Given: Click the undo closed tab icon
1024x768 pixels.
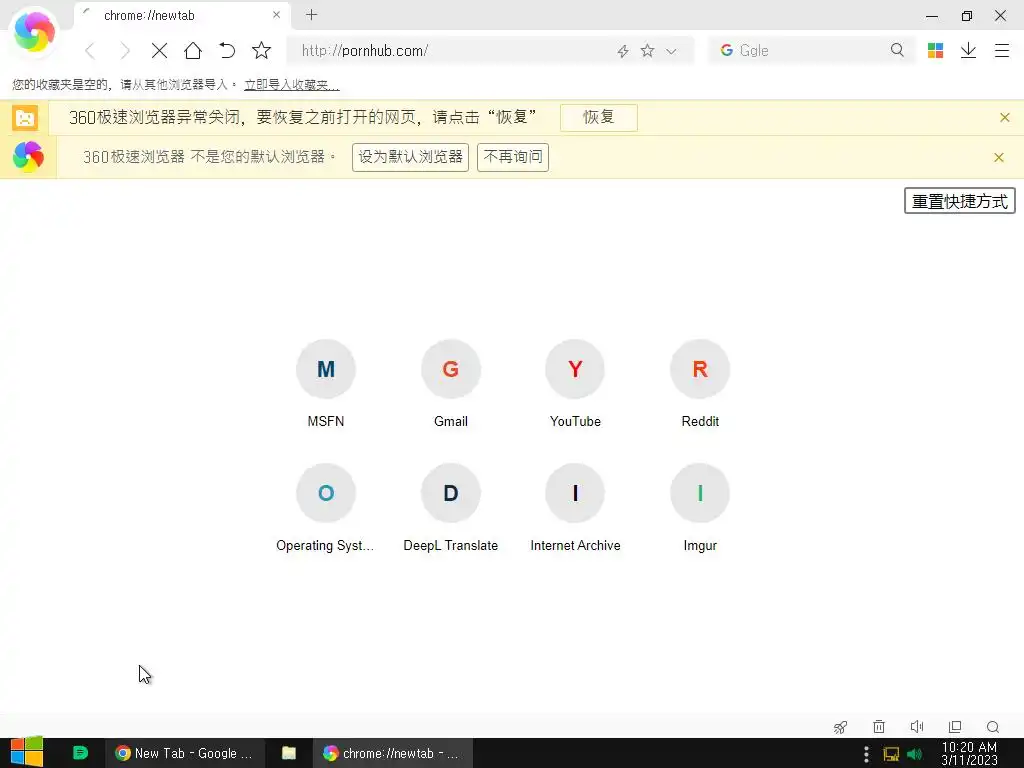Looking at the screenshot, I should coord(227,51).
